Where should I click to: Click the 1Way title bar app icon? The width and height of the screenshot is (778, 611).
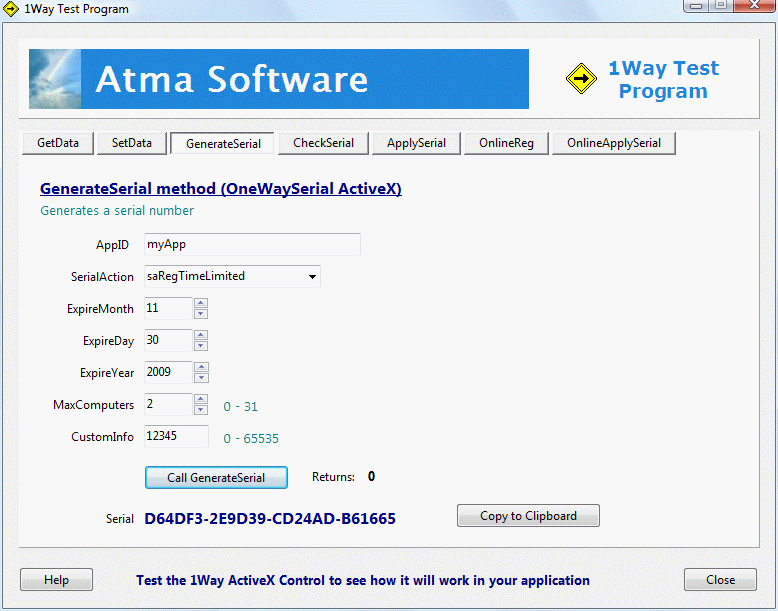pyautogui.click(x=10, y=9)
